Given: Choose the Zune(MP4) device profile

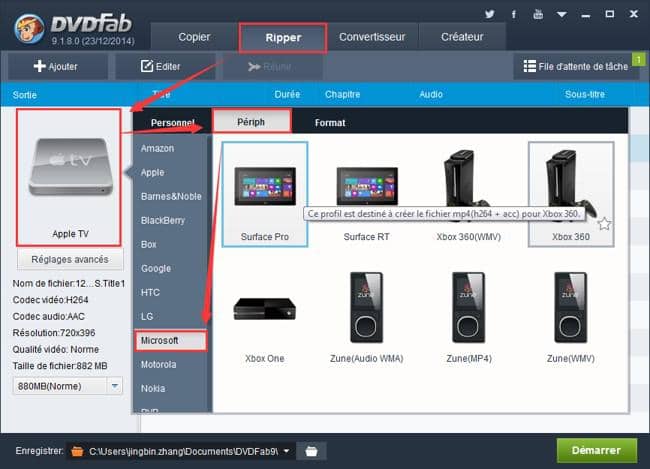Looking at the screenshot, I should [x=468, y=317].
